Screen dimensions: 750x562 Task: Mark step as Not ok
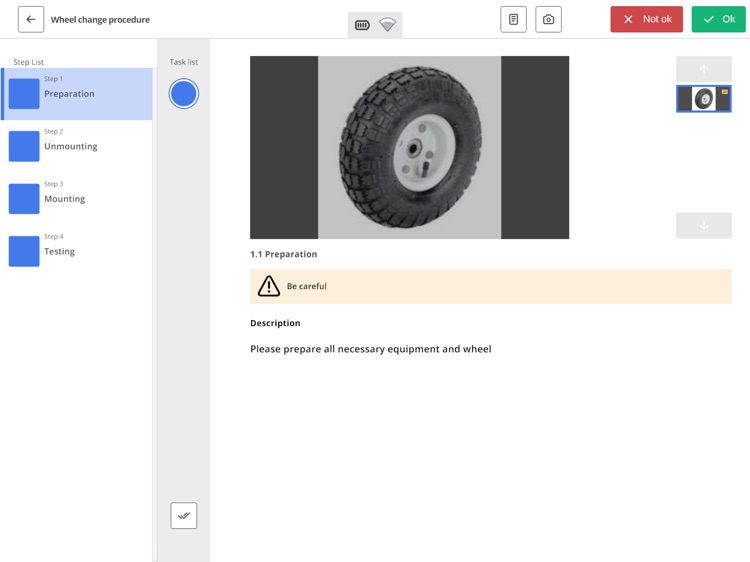[x=647, y=20]
